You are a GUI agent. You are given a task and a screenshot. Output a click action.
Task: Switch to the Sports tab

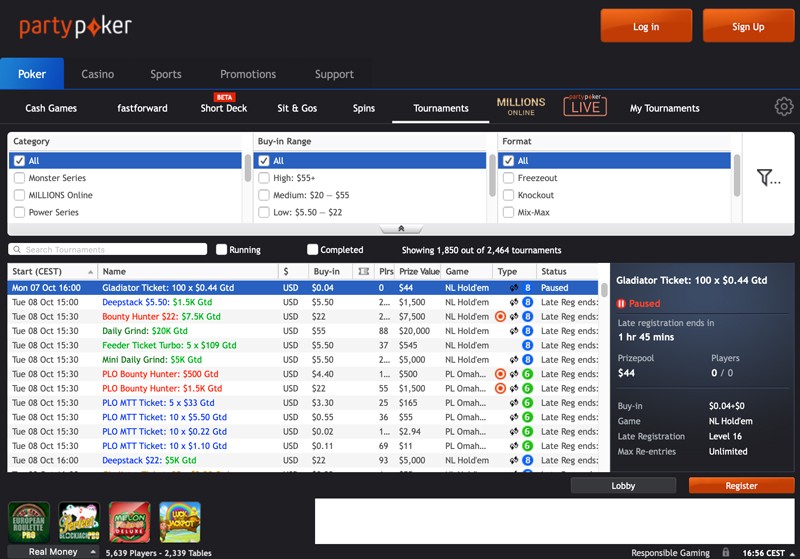(x=166, y=74)
